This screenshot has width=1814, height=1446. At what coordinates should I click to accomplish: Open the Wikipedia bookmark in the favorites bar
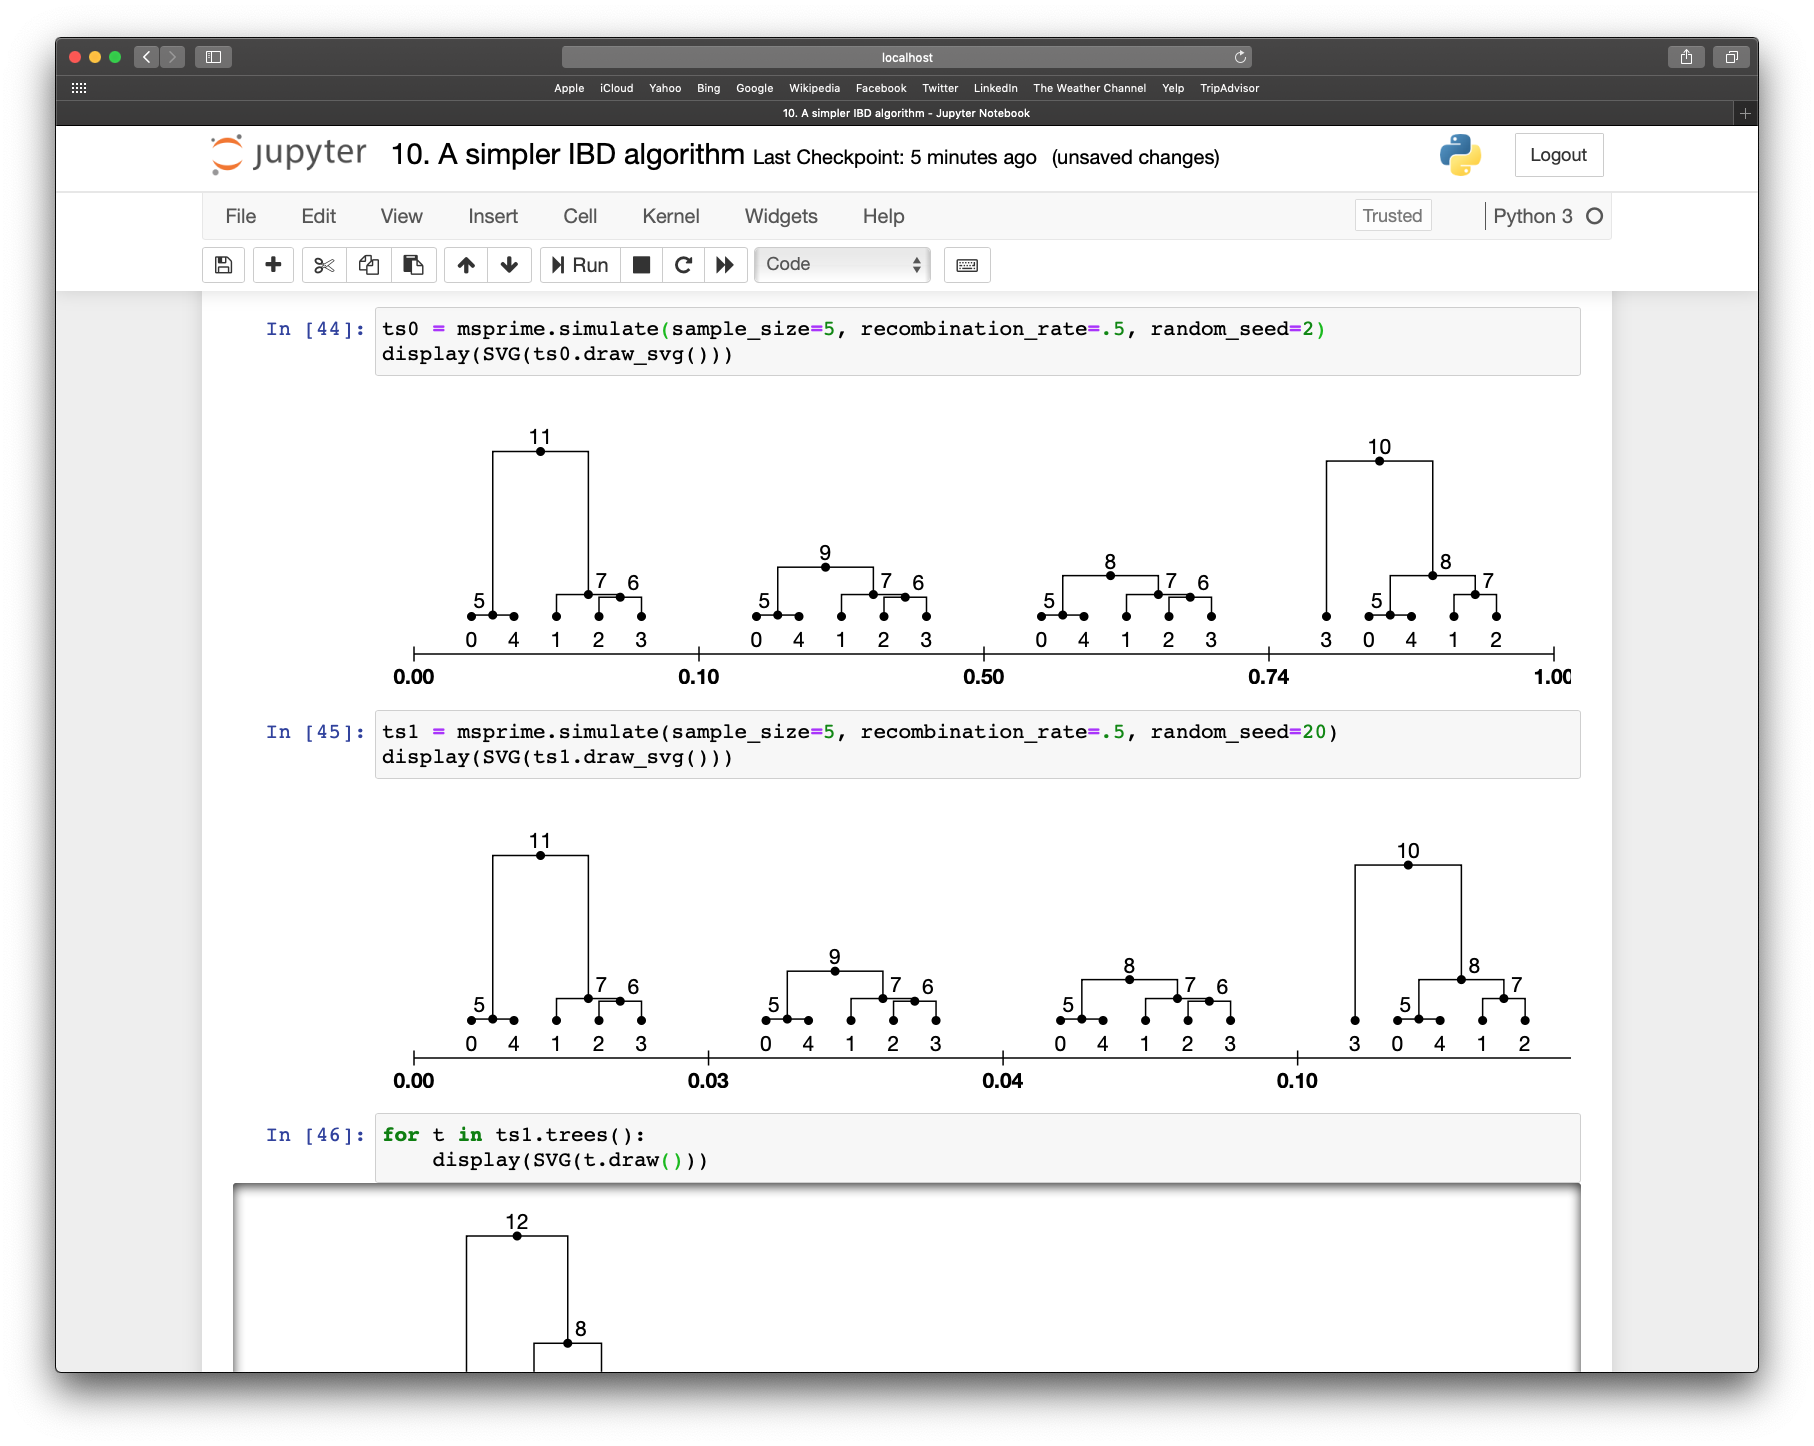813,88
